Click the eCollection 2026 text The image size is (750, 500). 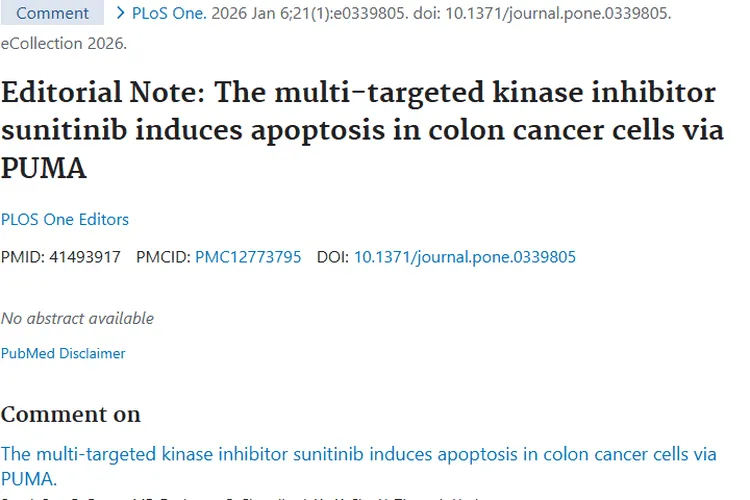(x=64, y=44)
